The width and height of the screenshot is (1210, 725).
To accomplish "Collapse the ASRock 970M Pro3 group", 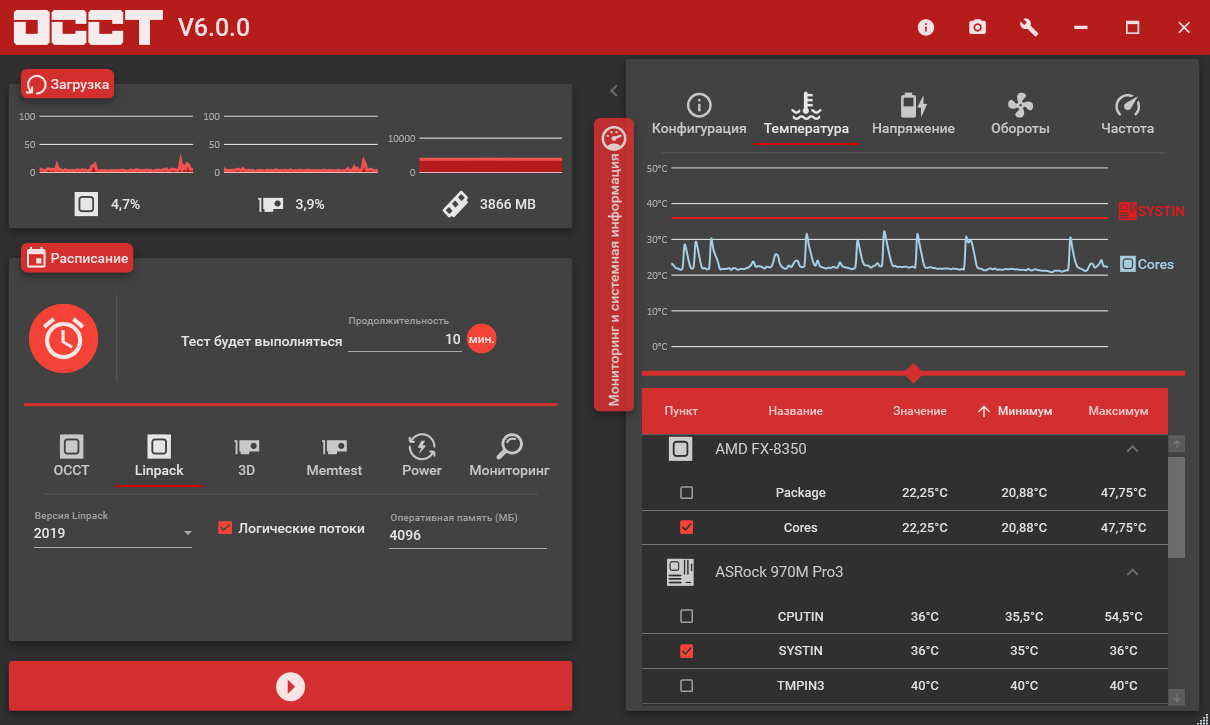I will 1132,572.
